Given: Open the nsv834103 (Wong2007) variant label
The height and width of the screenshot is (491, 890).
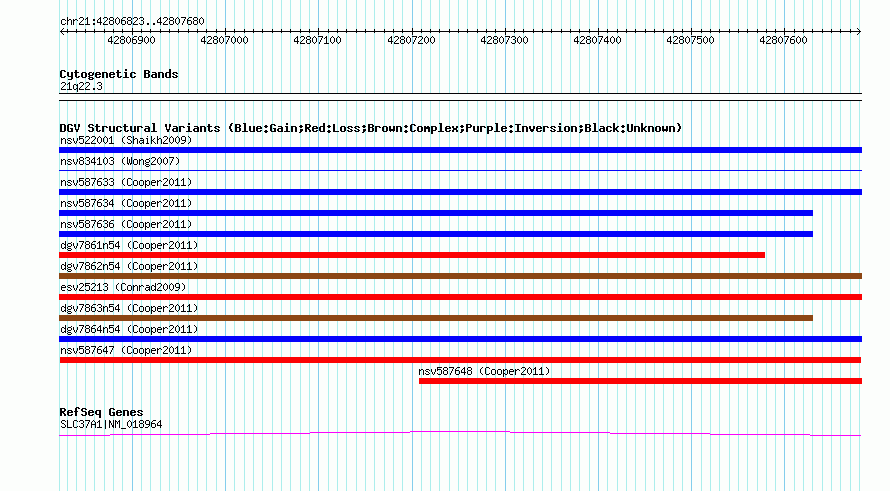Looking at the screenshot, I should (x=120, y=161).
